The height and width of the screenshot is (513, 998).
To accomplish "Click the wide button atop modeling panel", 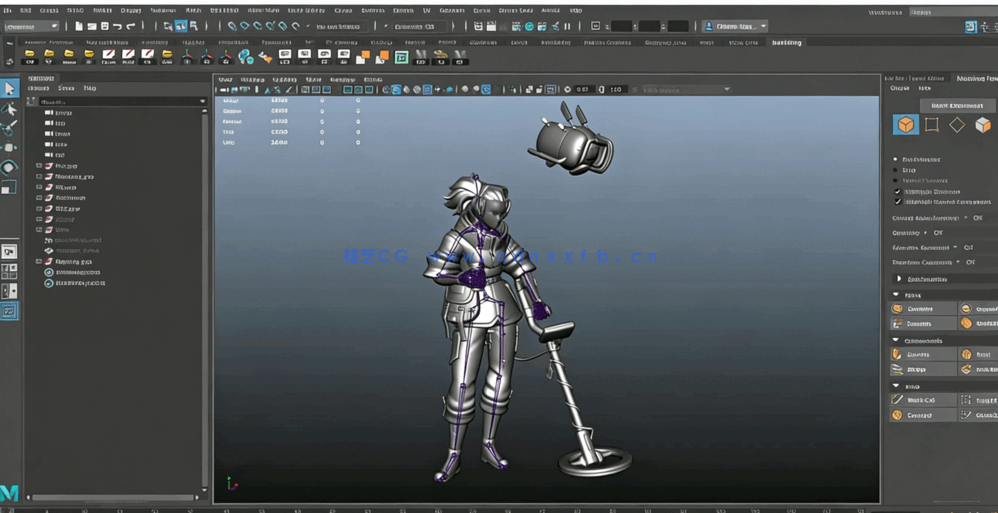I will (x=958, y=106).
